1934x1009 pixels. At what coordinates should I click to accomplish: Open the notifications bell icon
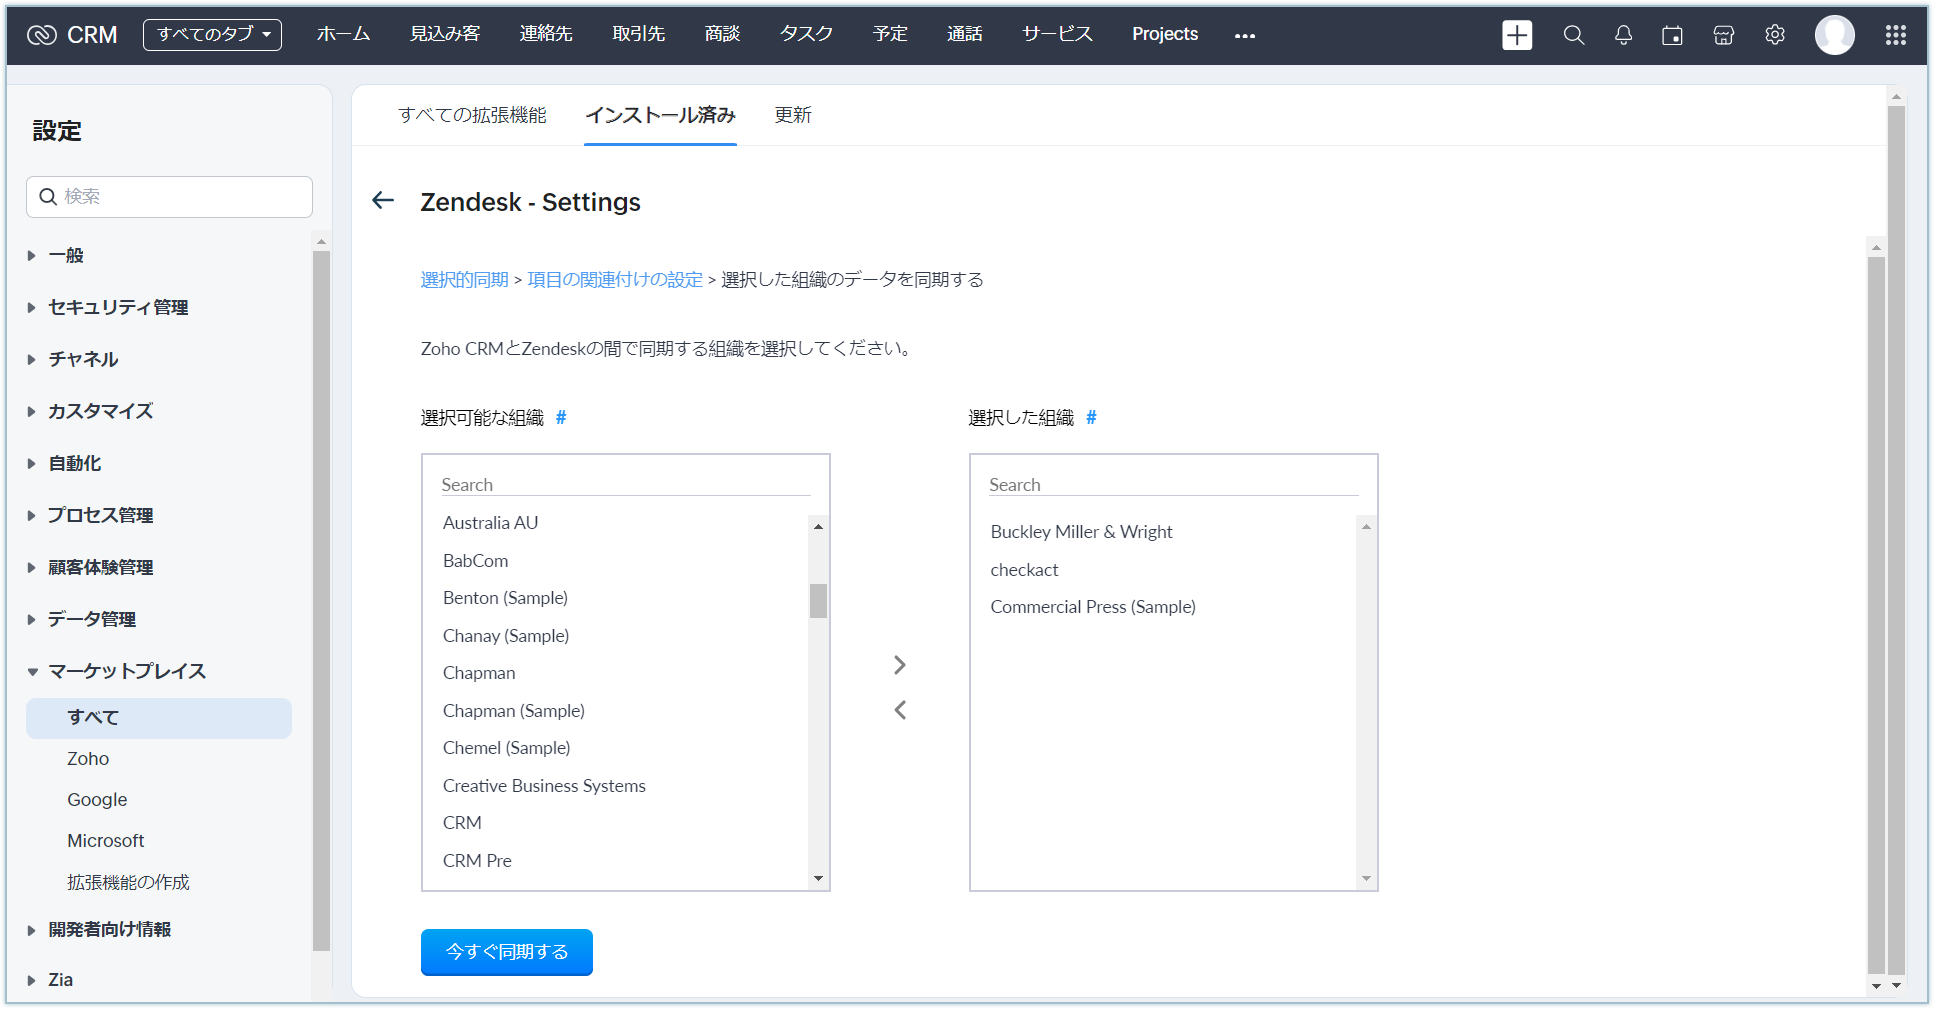[x=1623, y=35]
